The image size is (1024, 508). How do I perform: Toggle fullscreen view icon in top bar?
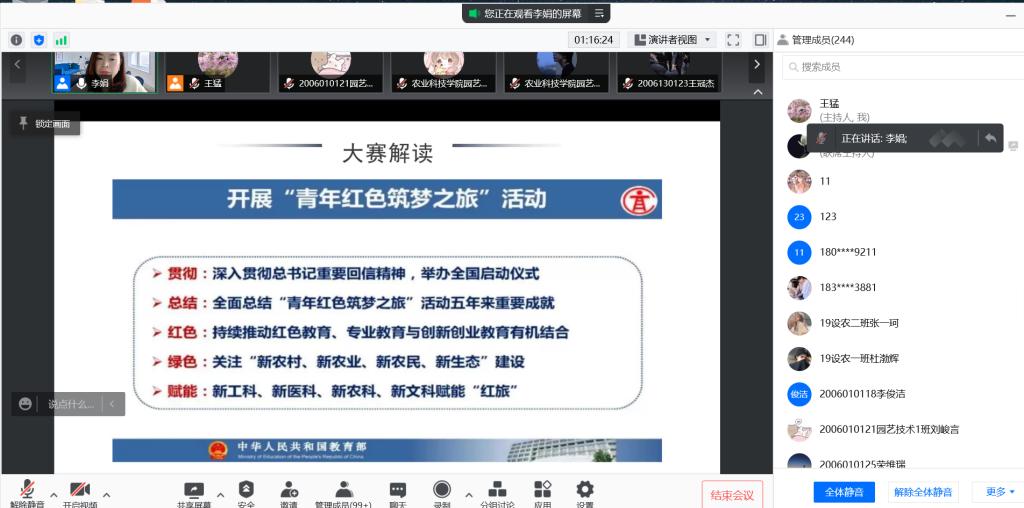tap(733, 40)
